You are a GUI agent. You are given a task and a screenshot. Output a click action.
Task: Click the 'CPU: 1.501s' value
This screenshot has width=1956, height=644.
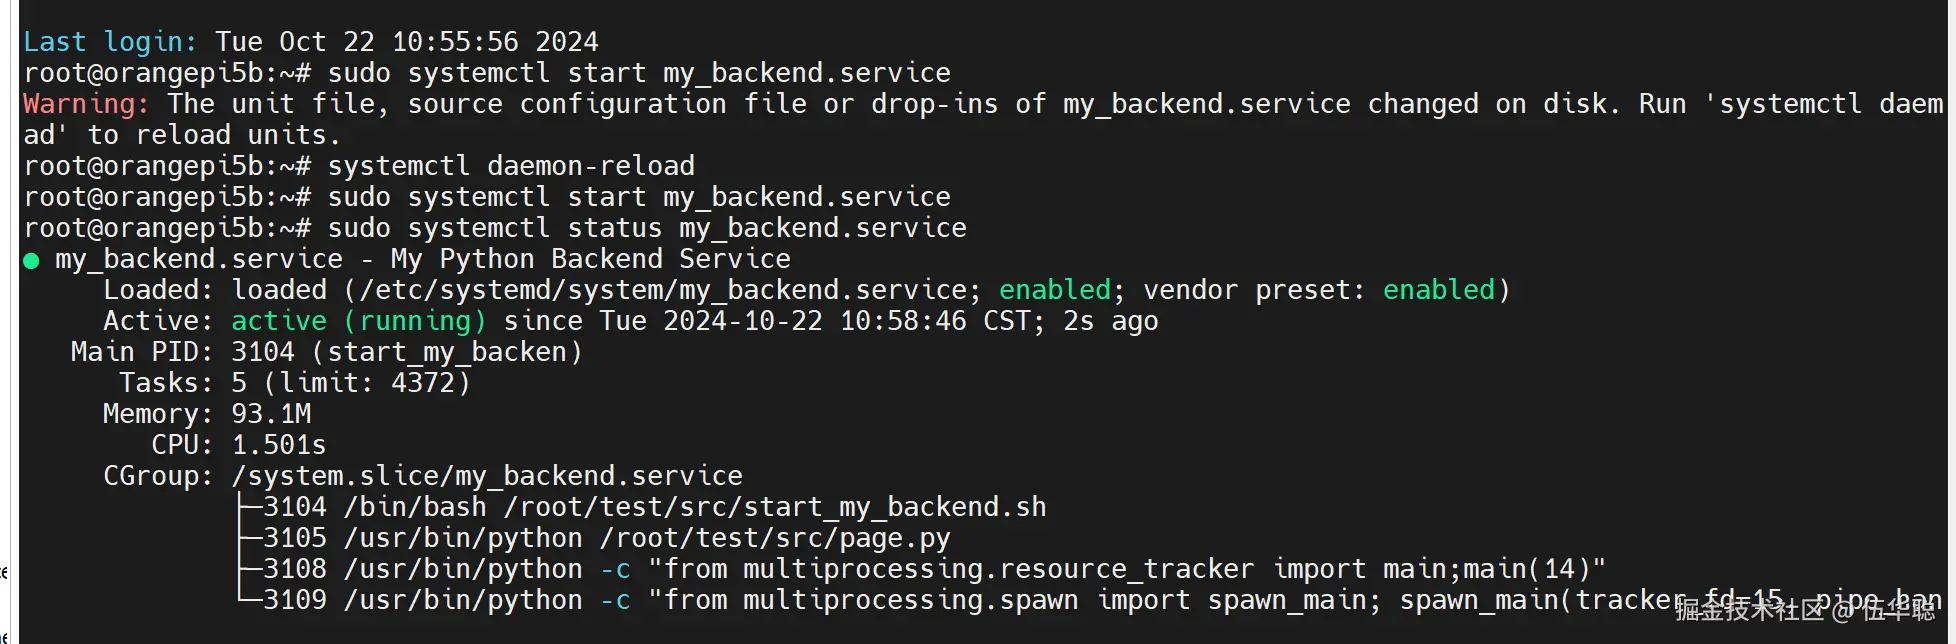tap(279, 445)
